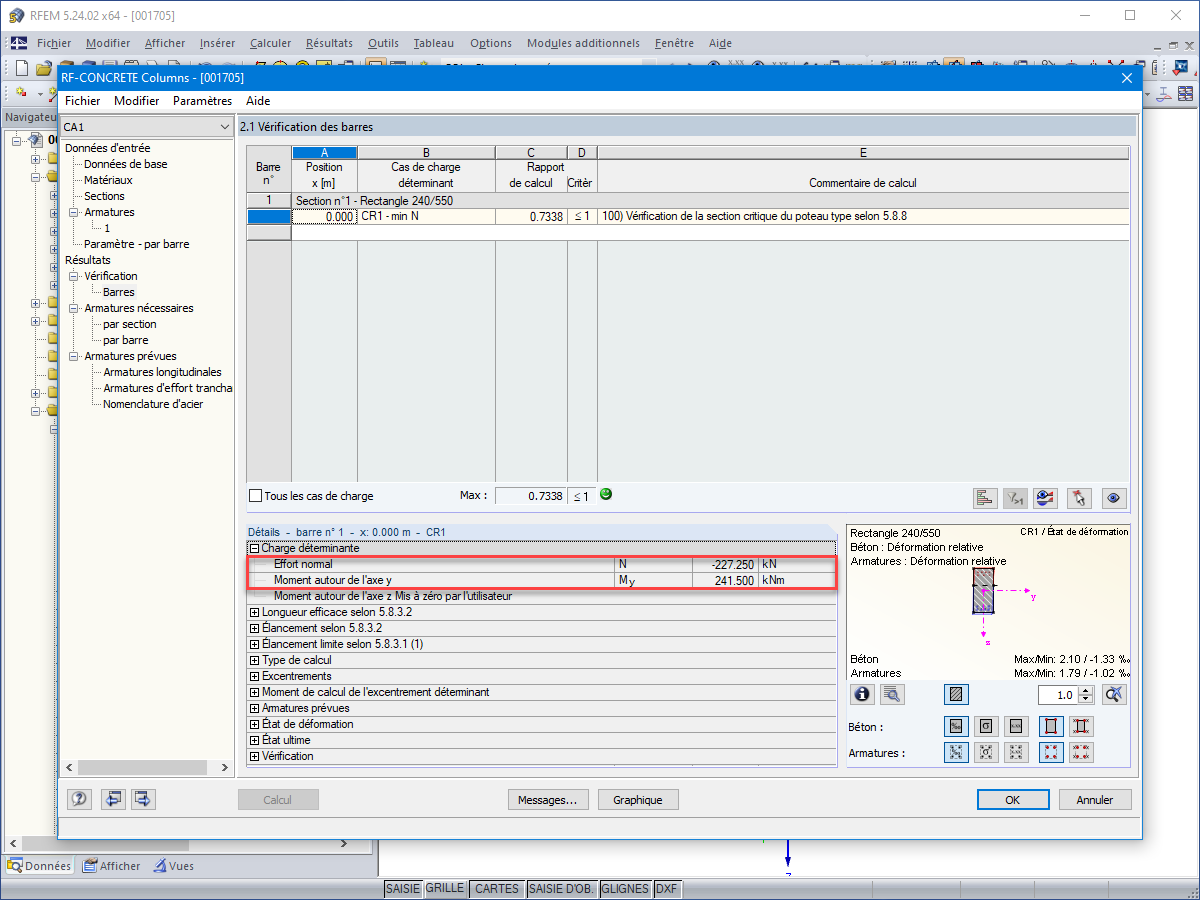The height and width of the screenshot is (900, 1200).
Task: Open dialog Aide menu
Action: pyautogui.click(x=258, y=101)
